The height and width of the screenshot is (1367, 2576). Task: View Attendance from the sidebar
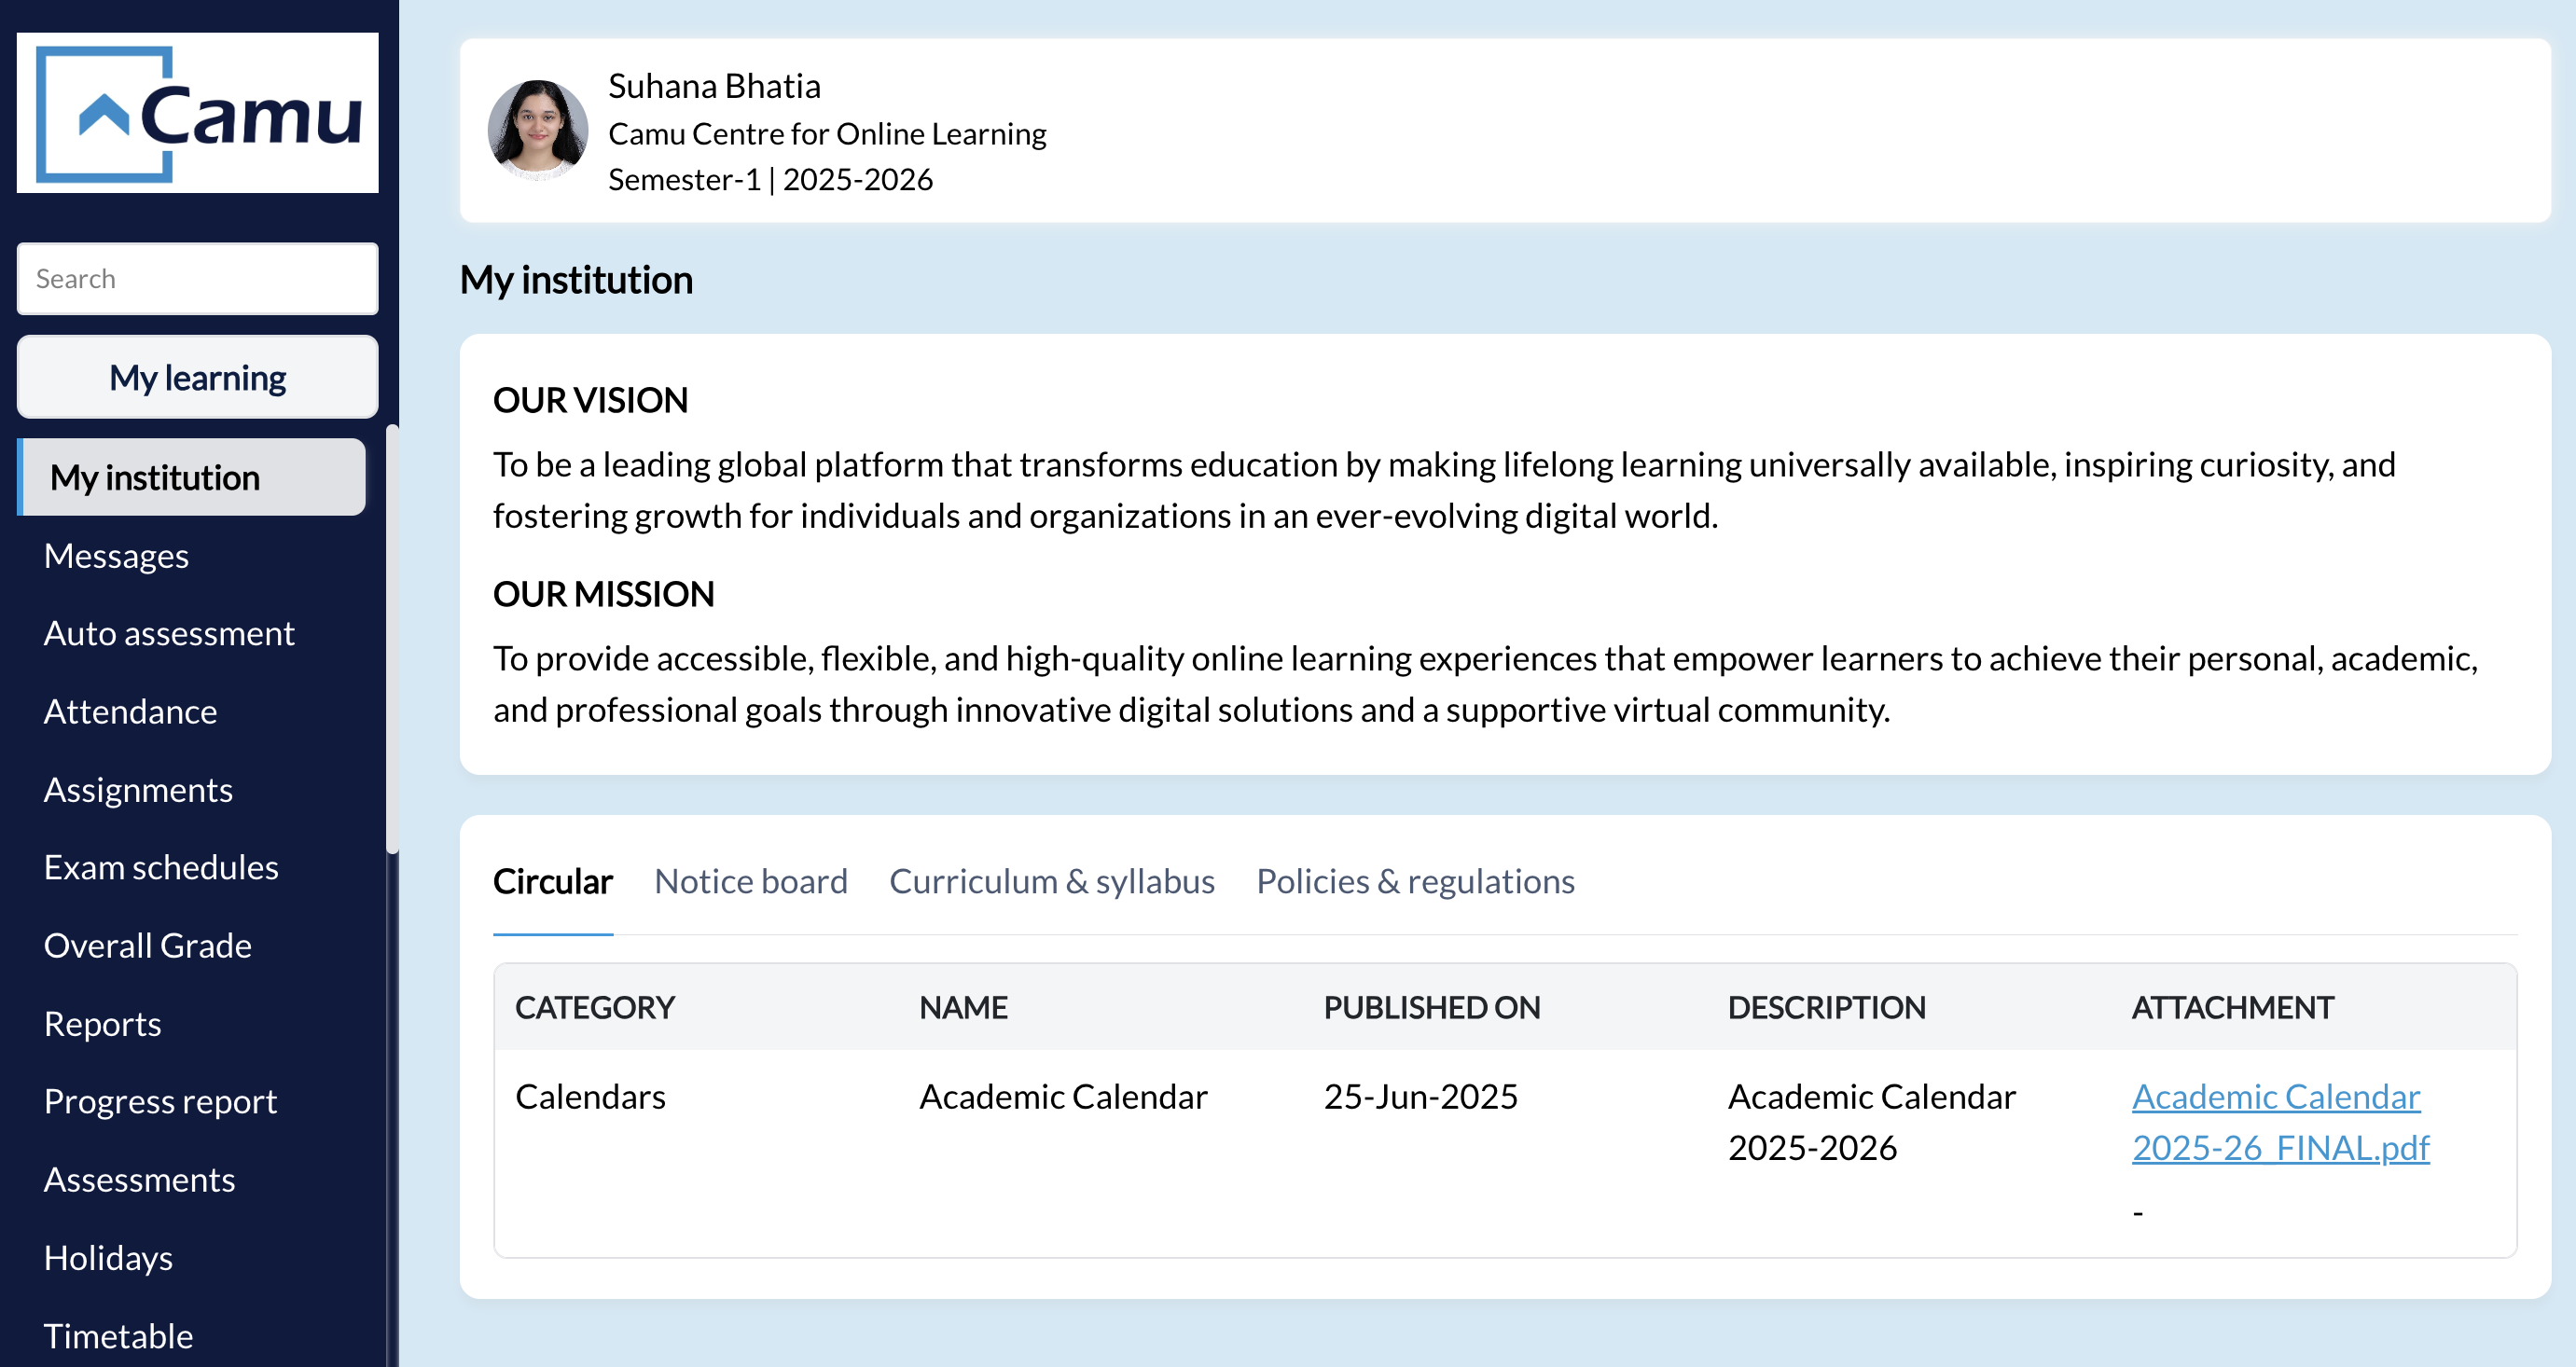pos(130,711)
